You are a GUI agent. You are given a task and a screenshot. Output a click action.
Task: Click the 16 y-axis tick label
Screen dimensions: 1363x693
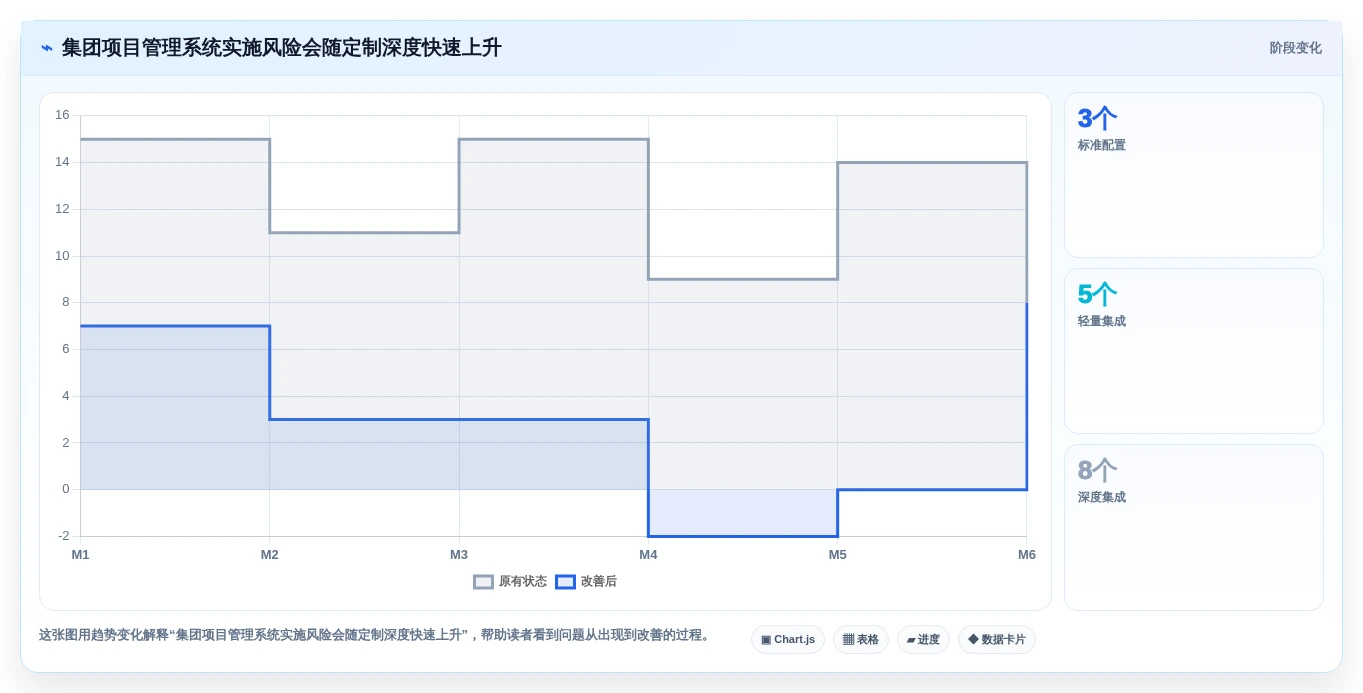click(x=62, y=115)
